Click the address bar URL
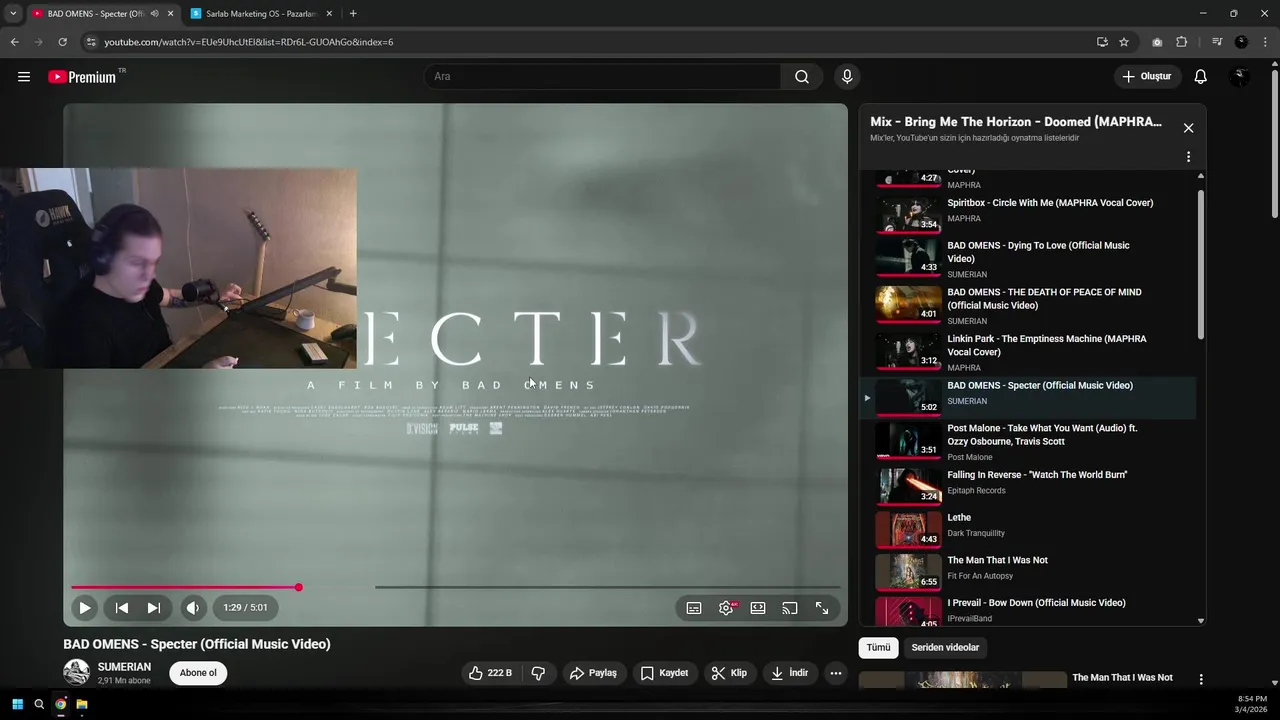This screenshot has width=1280, height=720. [249, 42]
